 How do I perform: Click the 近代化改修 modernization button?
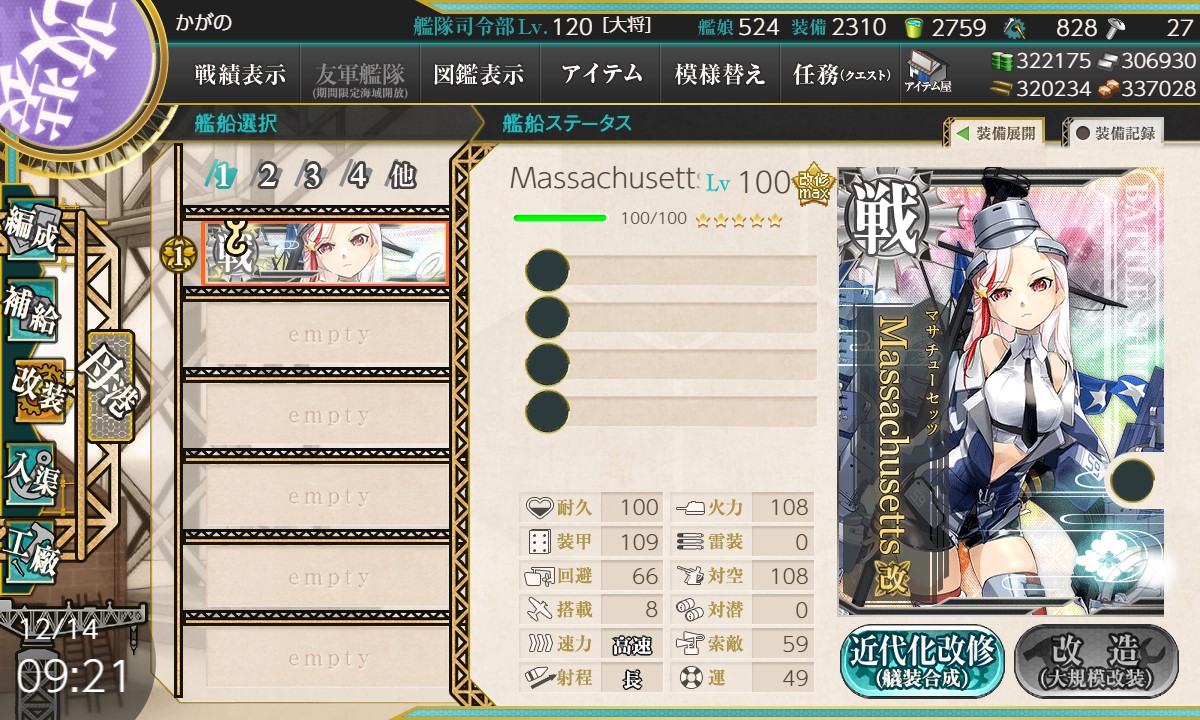click(922, 661)
